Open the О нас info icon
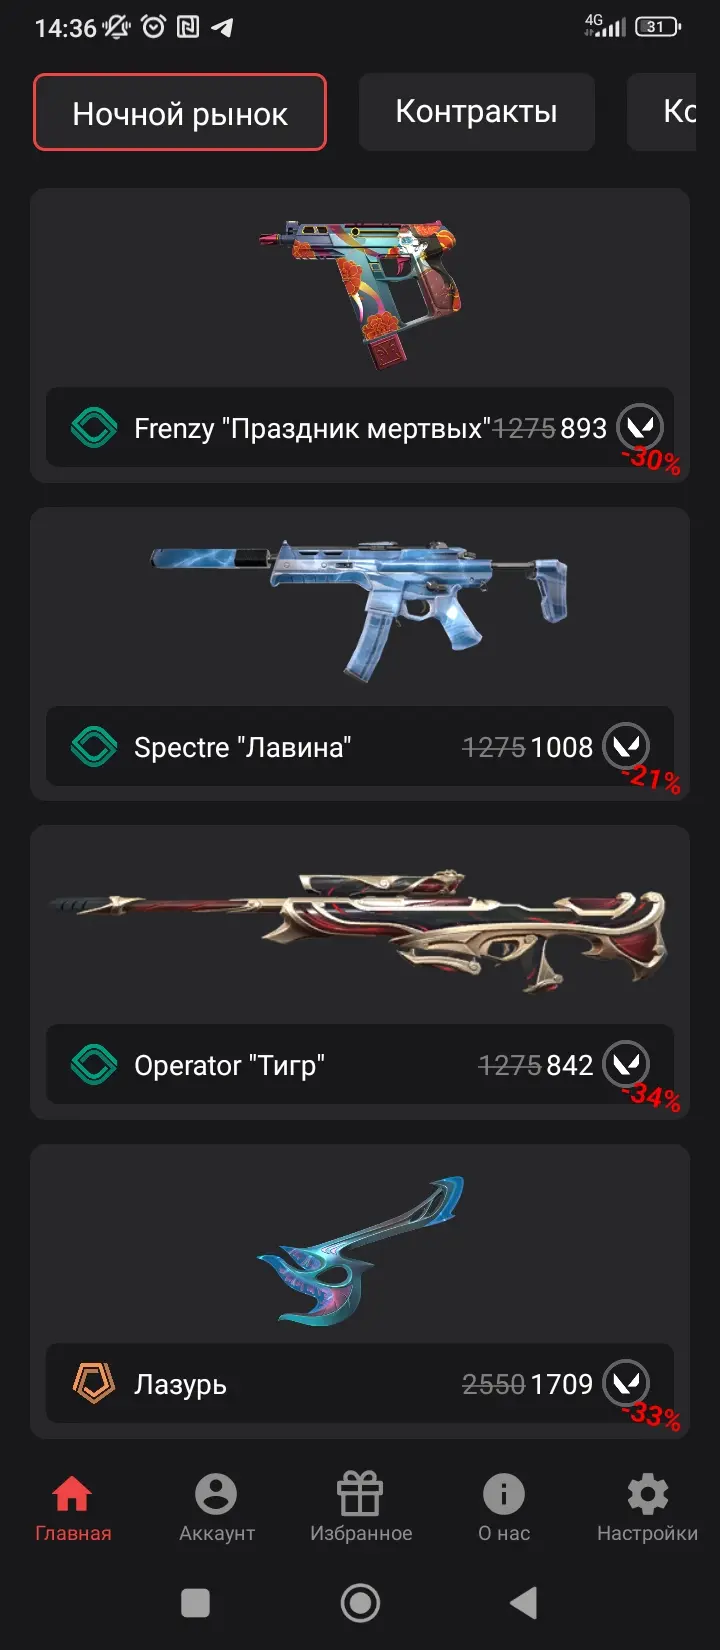Screen dimensions: 720x1650 point(504,1495)
